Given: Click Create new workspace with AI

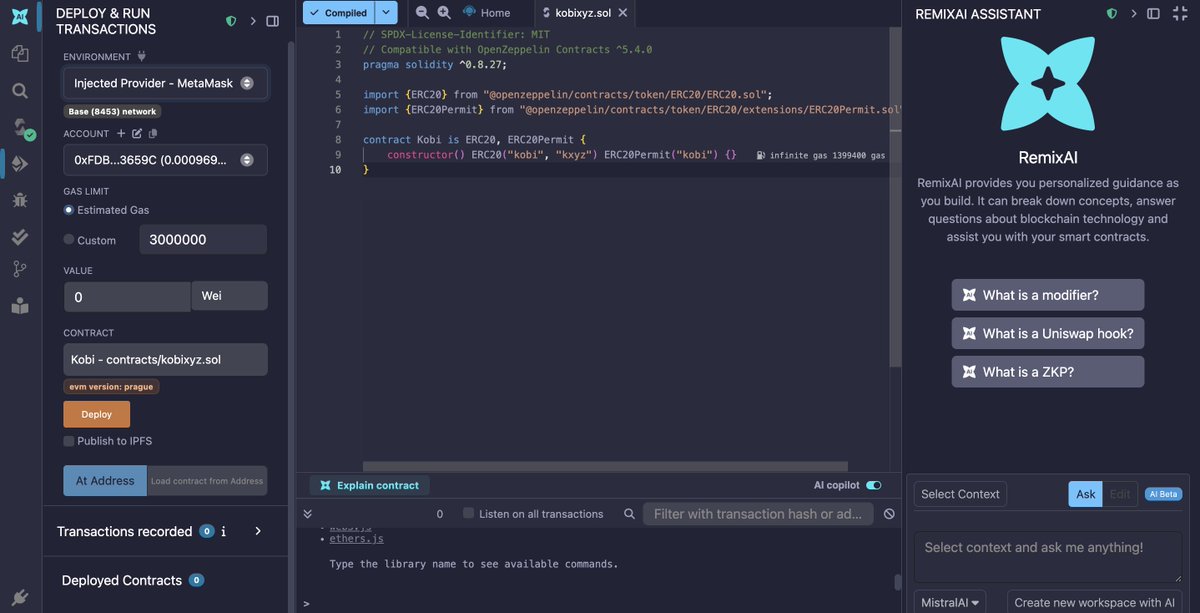Looking at the screenshot, I should (1094, 602).
